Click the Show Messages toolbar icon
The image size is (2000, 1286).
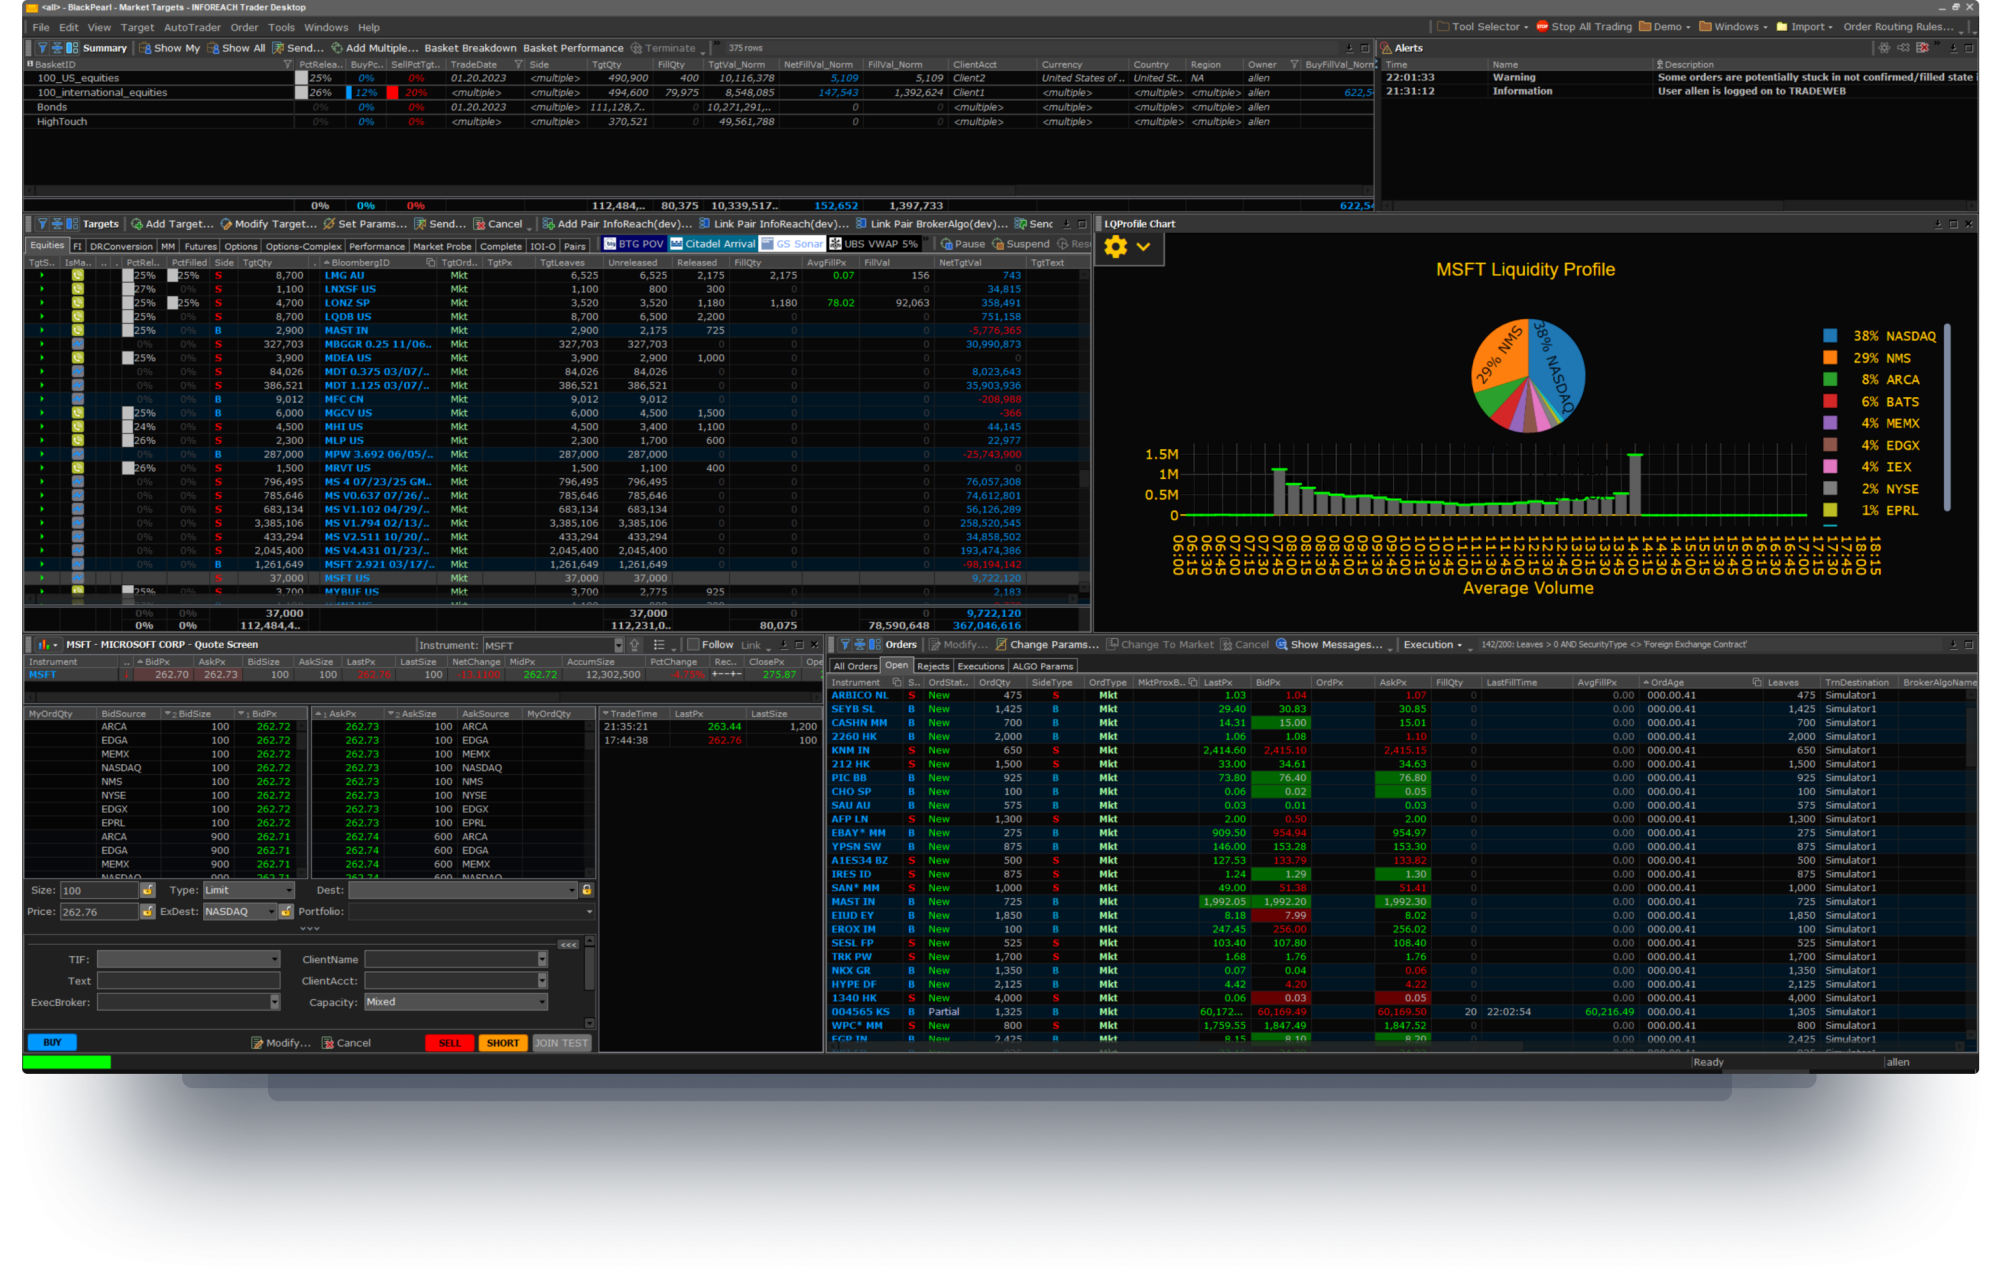pyautogui.click(x=1281, y=645)
